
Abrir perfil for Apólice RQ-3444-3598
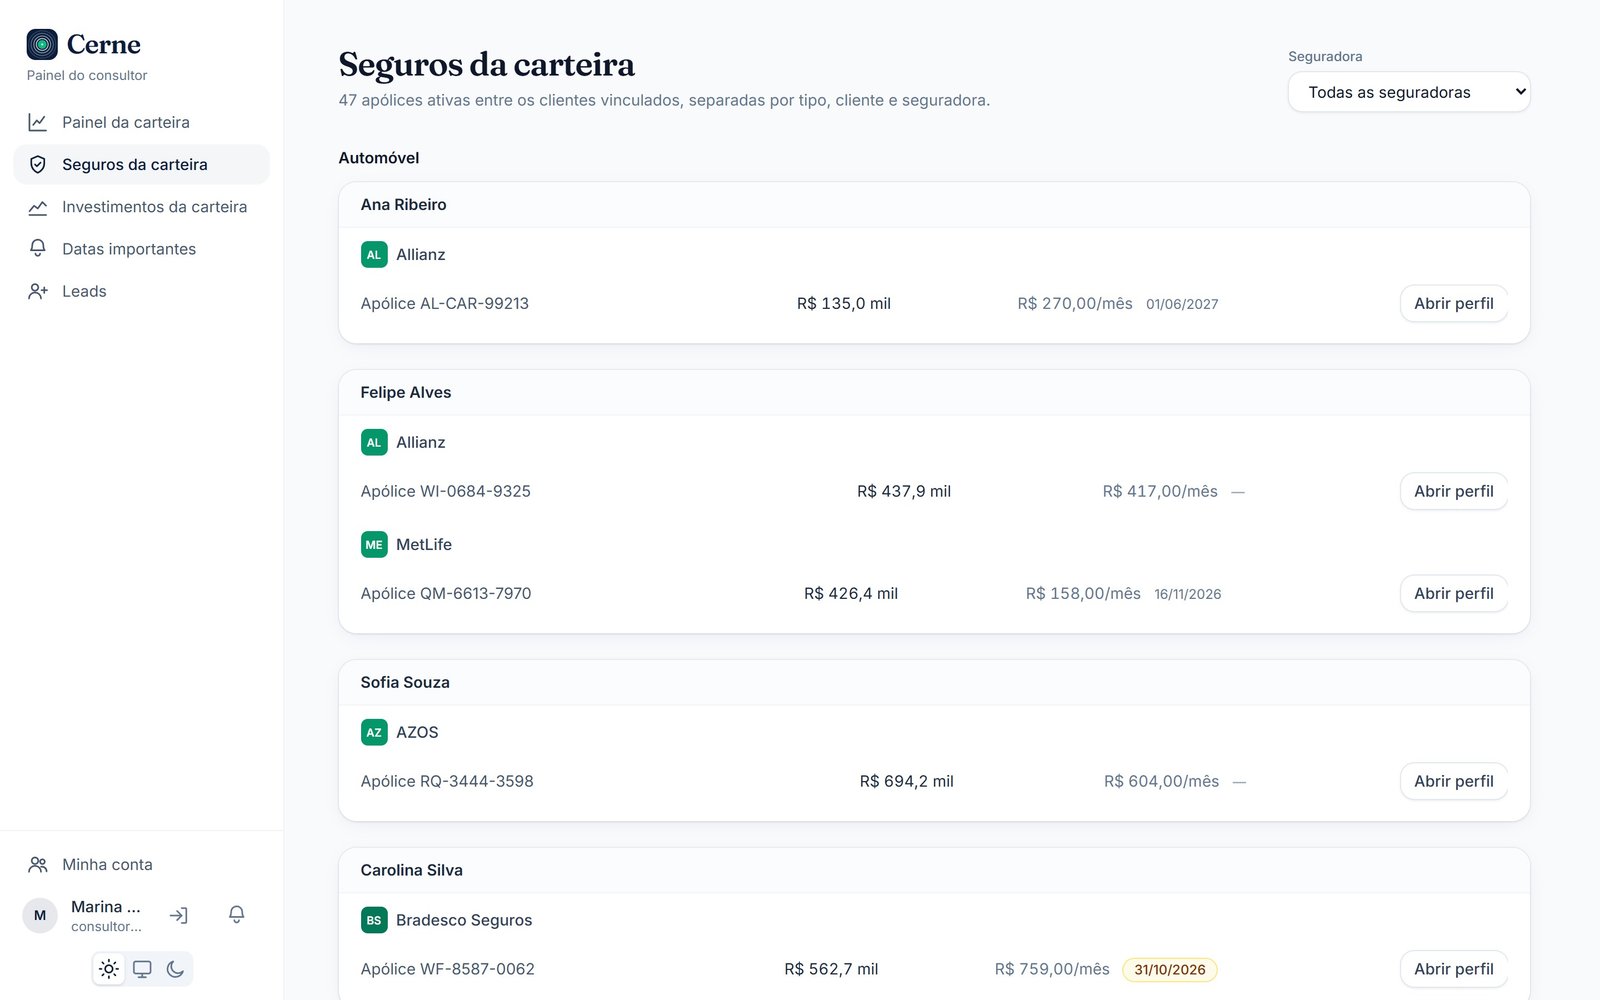click(1454, 781)
